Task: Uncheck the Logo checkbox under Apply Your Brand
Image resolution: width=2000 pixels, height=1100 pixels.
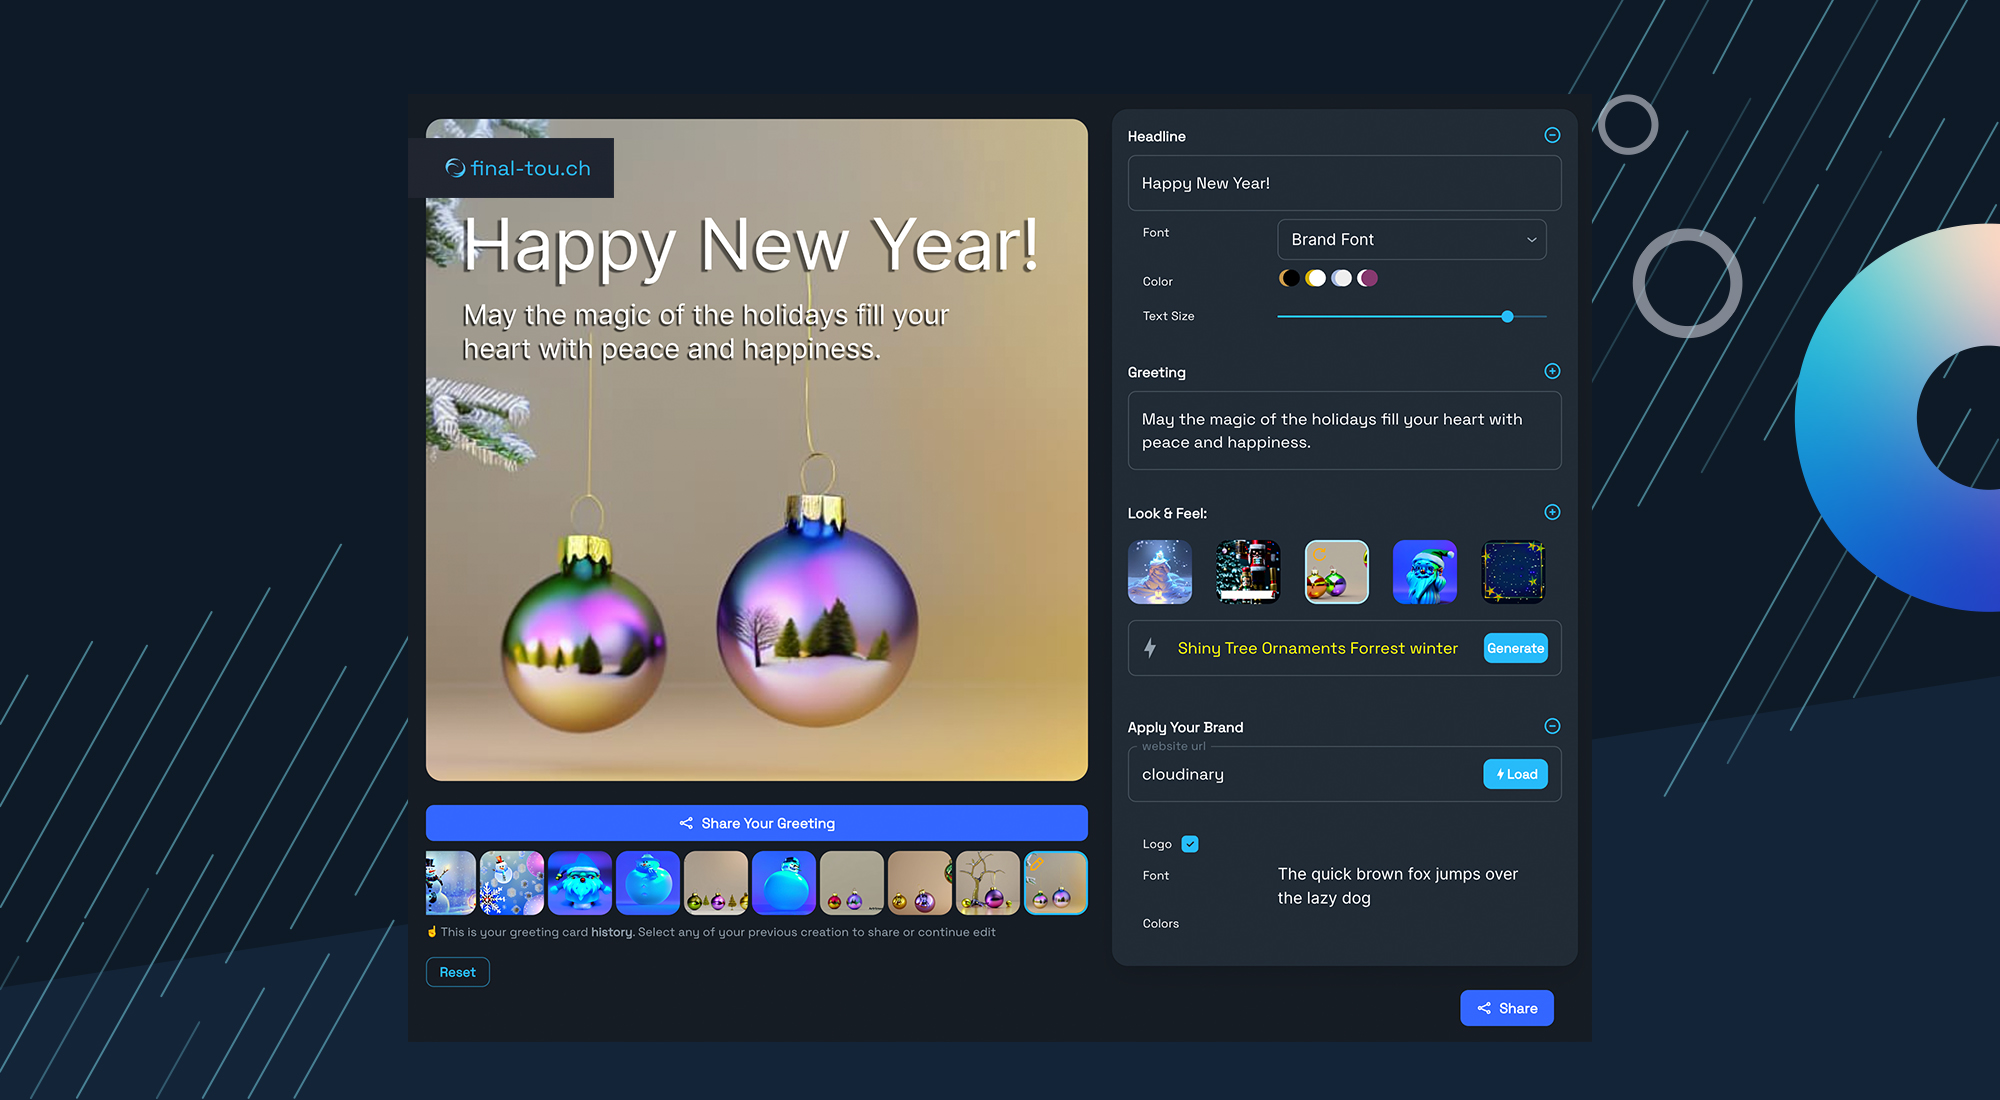Action: tap(1189, 843)
